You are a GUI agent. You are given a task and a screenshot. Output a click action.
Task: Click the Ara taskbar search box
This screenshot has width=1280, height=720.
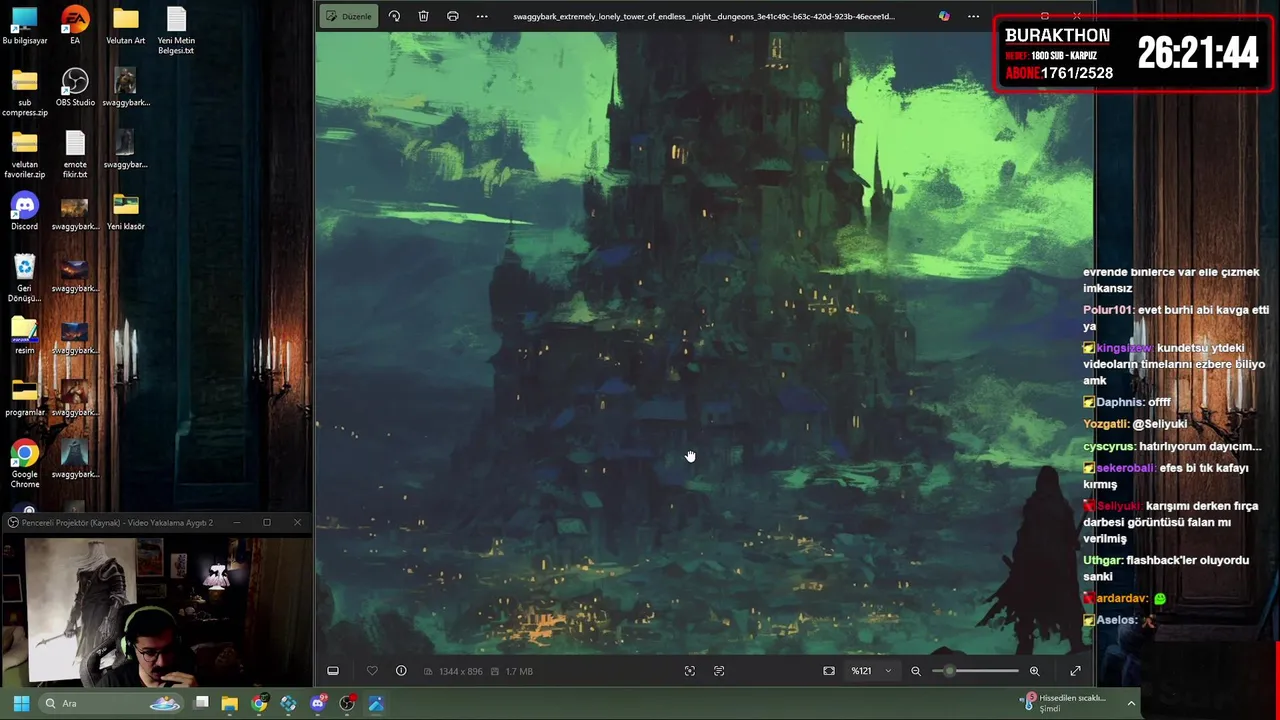click(113, 703)
